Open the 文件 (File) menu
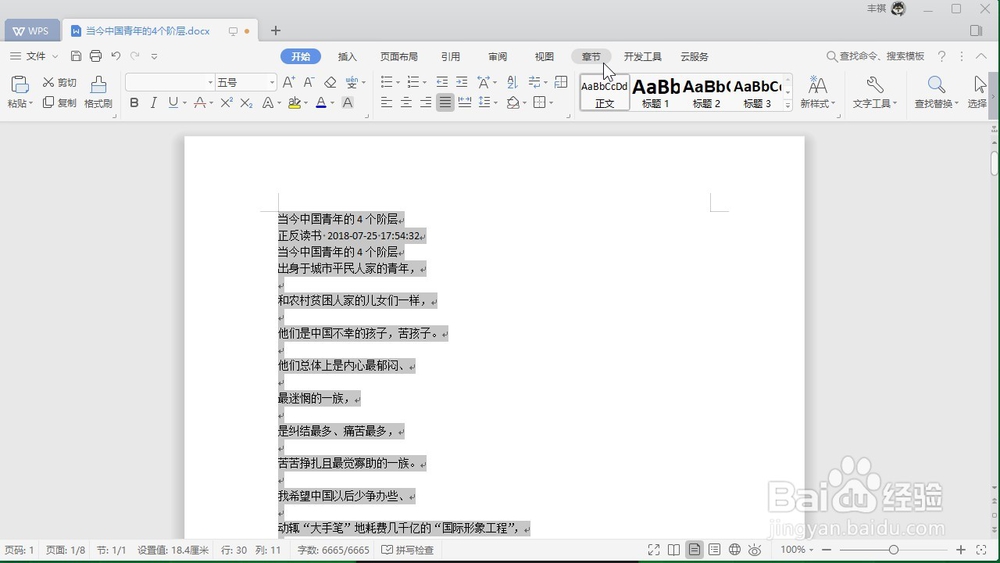 (x=34, y=56)
